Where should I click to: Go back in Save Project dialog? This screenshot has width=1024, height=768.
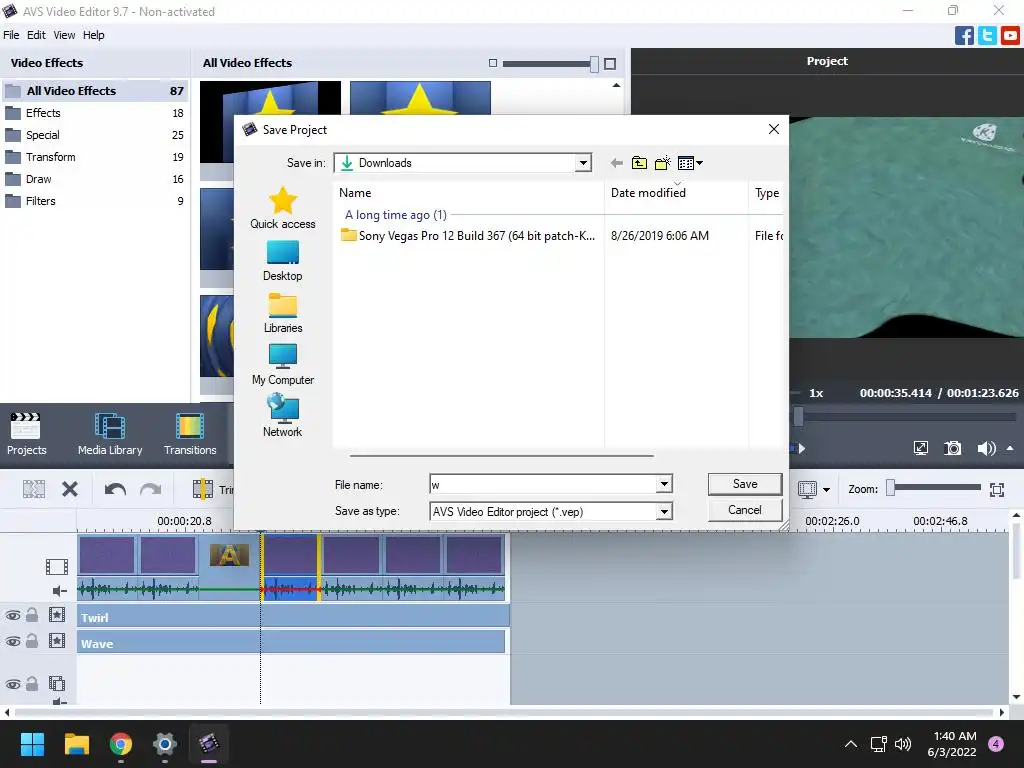click(616, 163)
